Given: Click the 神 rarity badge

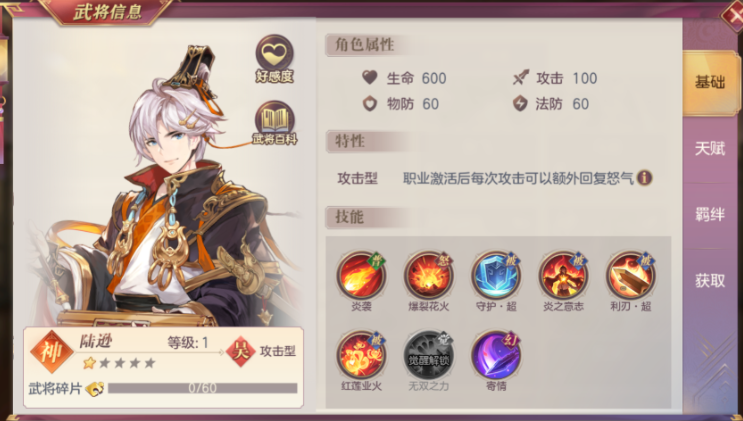Looking at the screenshot, I should (x=52, y=352).
